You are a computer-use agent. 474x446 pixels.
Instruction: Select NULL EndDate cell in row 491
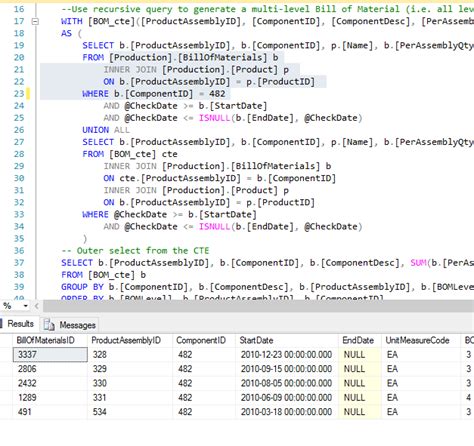(x=360, y=412)
